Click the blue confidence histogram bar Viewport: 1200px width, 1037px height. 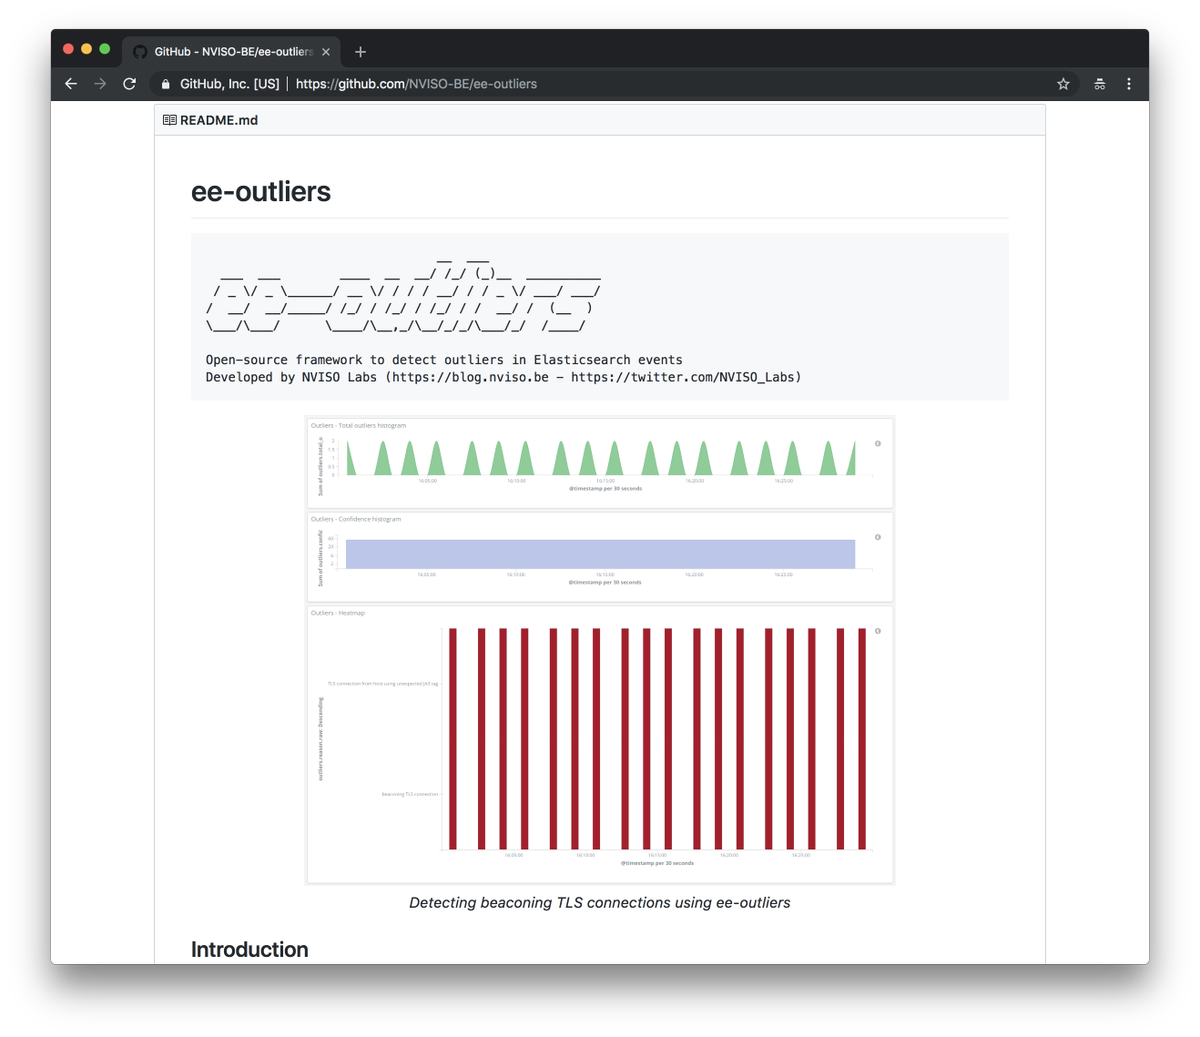[600, 554]
